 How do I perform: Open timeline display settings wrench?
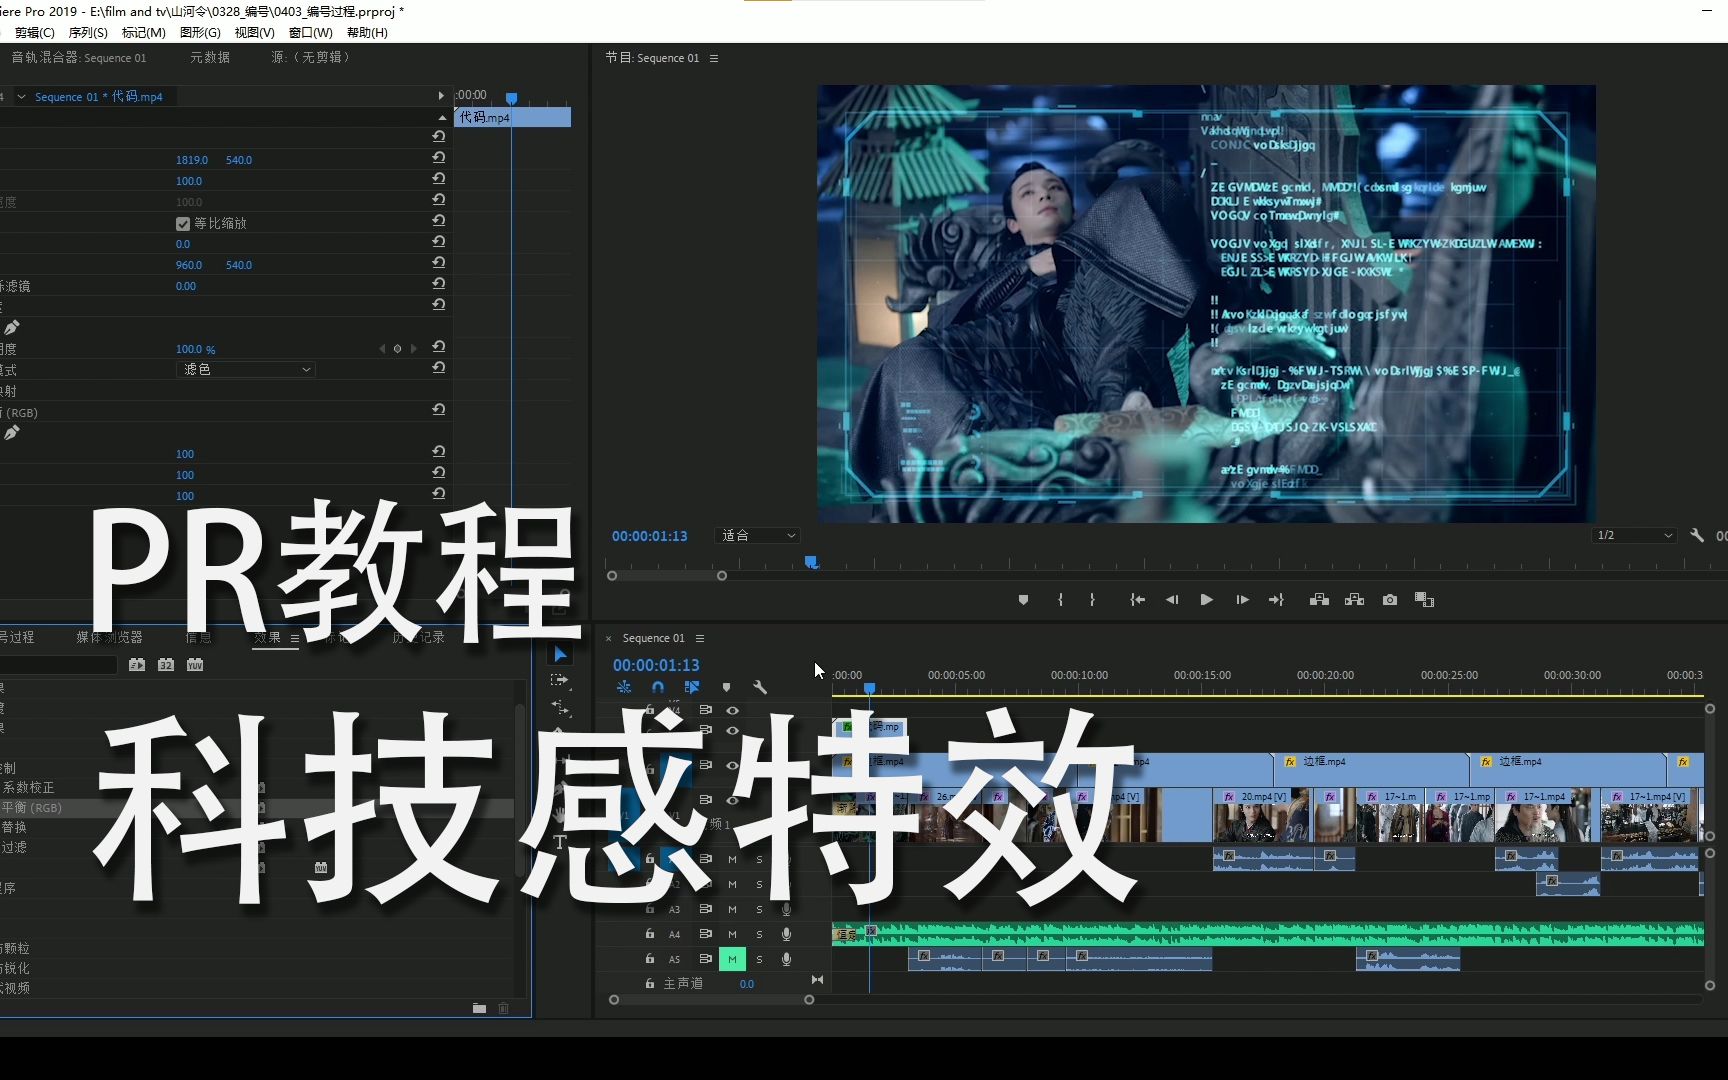[760, 687]
